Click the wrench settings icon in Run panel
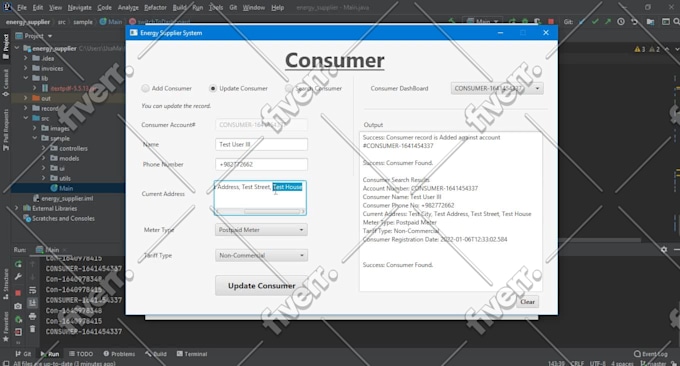 (18, 277)
